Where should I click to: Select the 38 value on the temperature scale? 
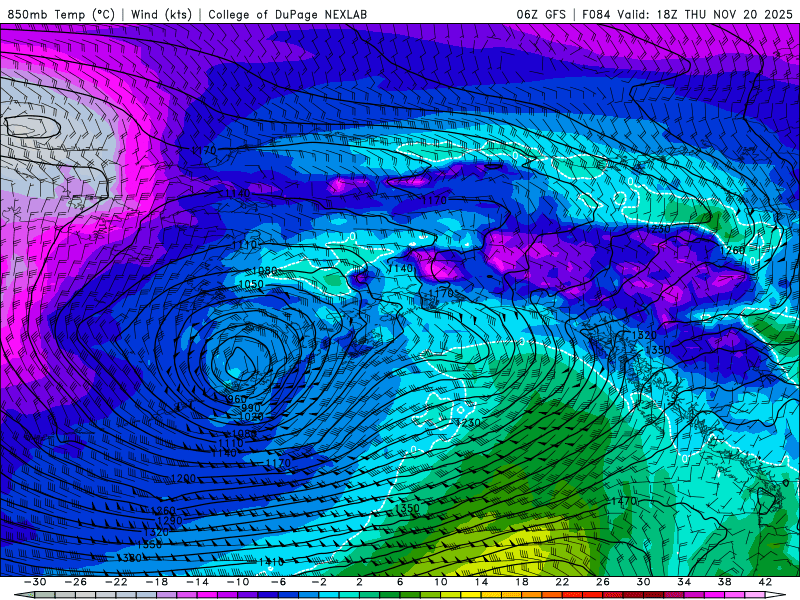coord(724,582)
